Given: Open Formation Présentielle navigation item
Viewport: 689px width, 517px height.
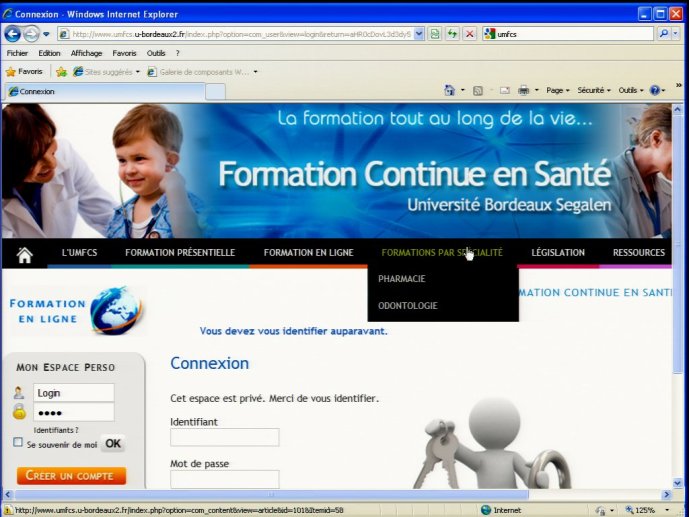Looking at the screenshot, I should tap(180, 253).
